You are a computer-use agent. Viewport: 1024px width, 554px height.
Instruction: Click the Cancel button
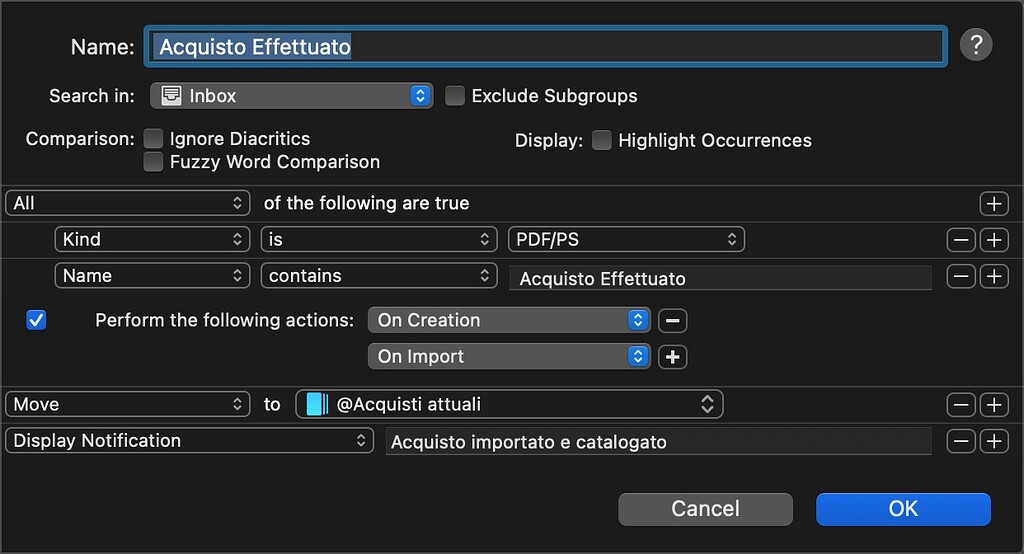tap(705, 509)
